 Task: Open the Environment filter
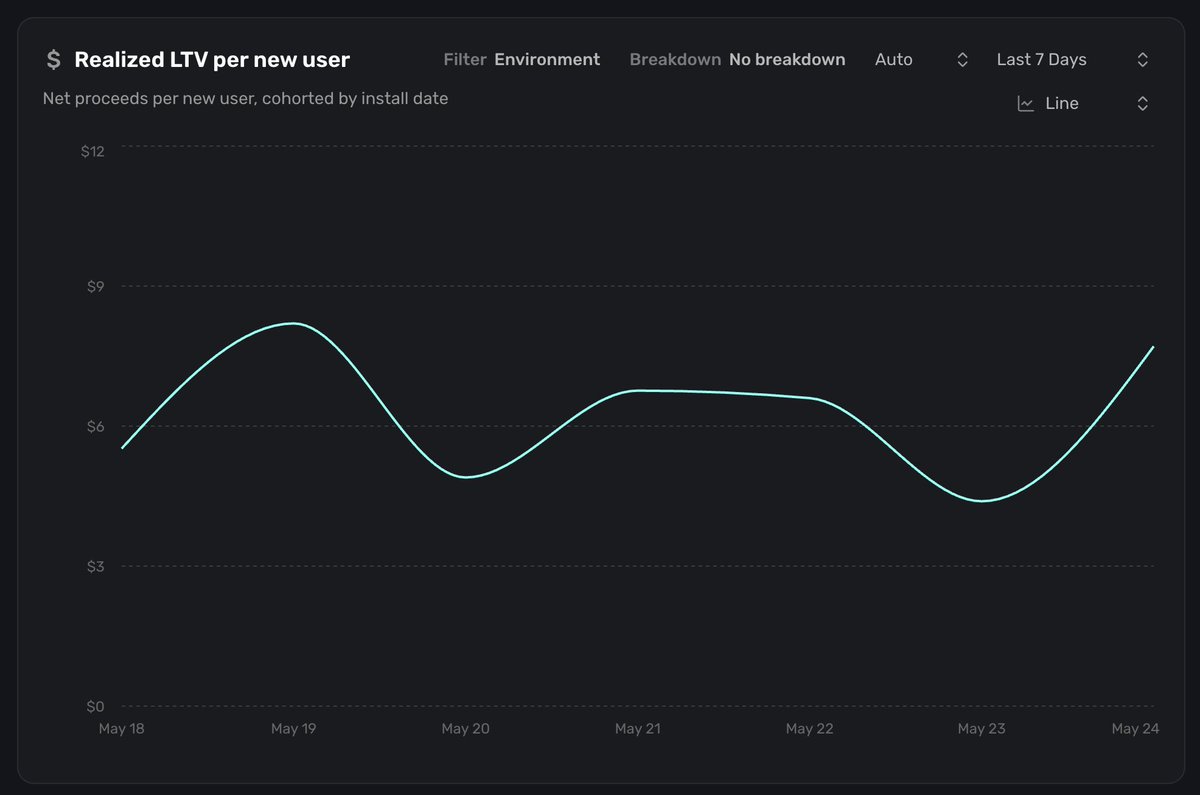click(547, 60)
